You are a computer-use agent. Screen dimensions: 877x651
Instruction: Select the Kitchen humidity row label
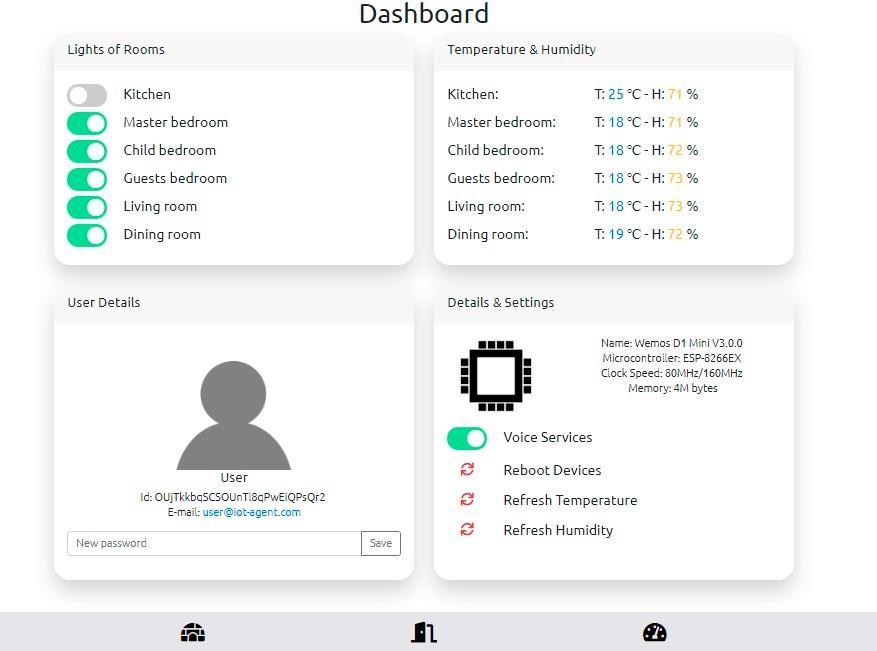click(x=473, y=94)
